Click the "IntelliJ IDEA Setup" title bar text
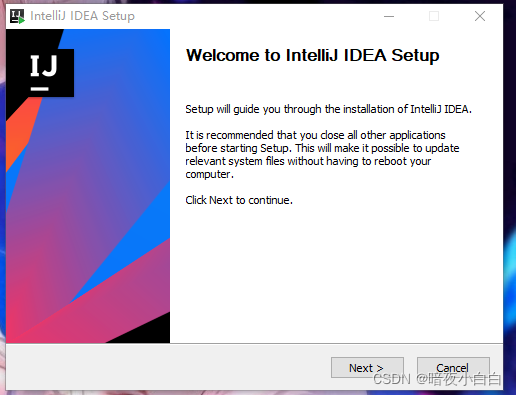516x395 pixels. click(82, 16)
